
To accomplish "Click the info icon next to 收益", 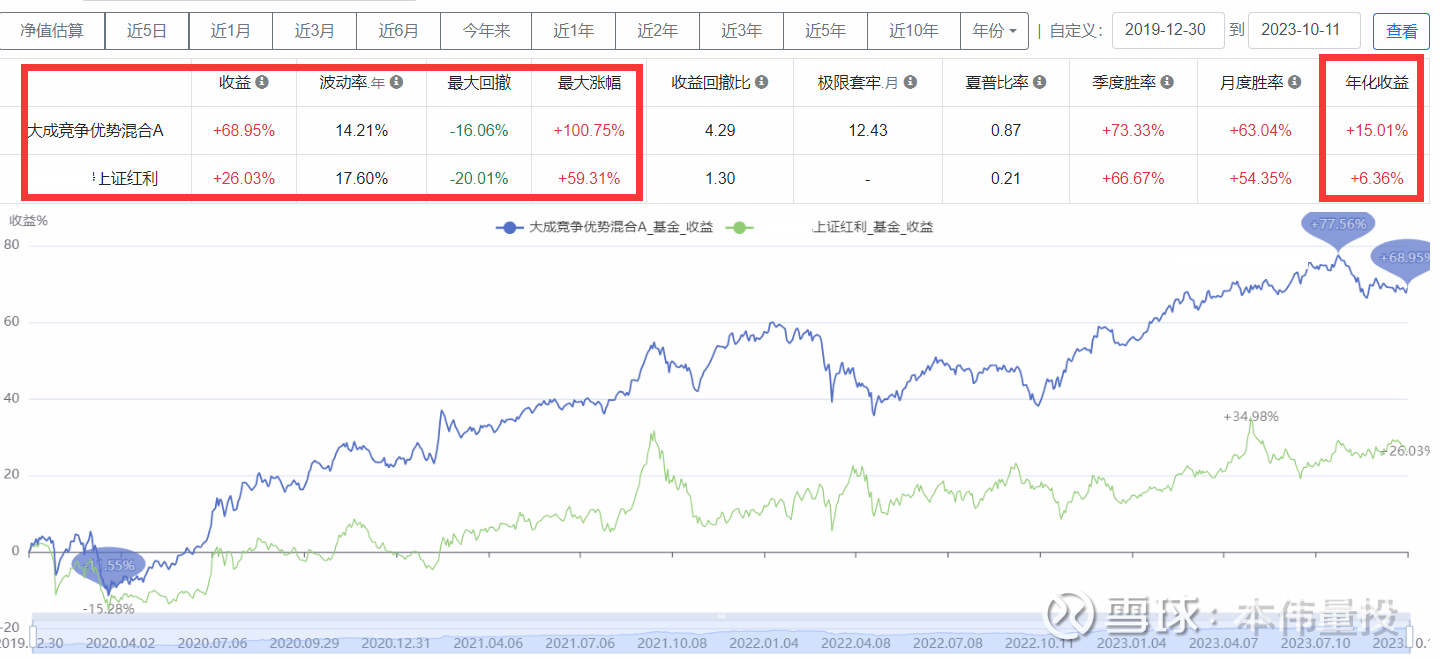I will 262,82.
